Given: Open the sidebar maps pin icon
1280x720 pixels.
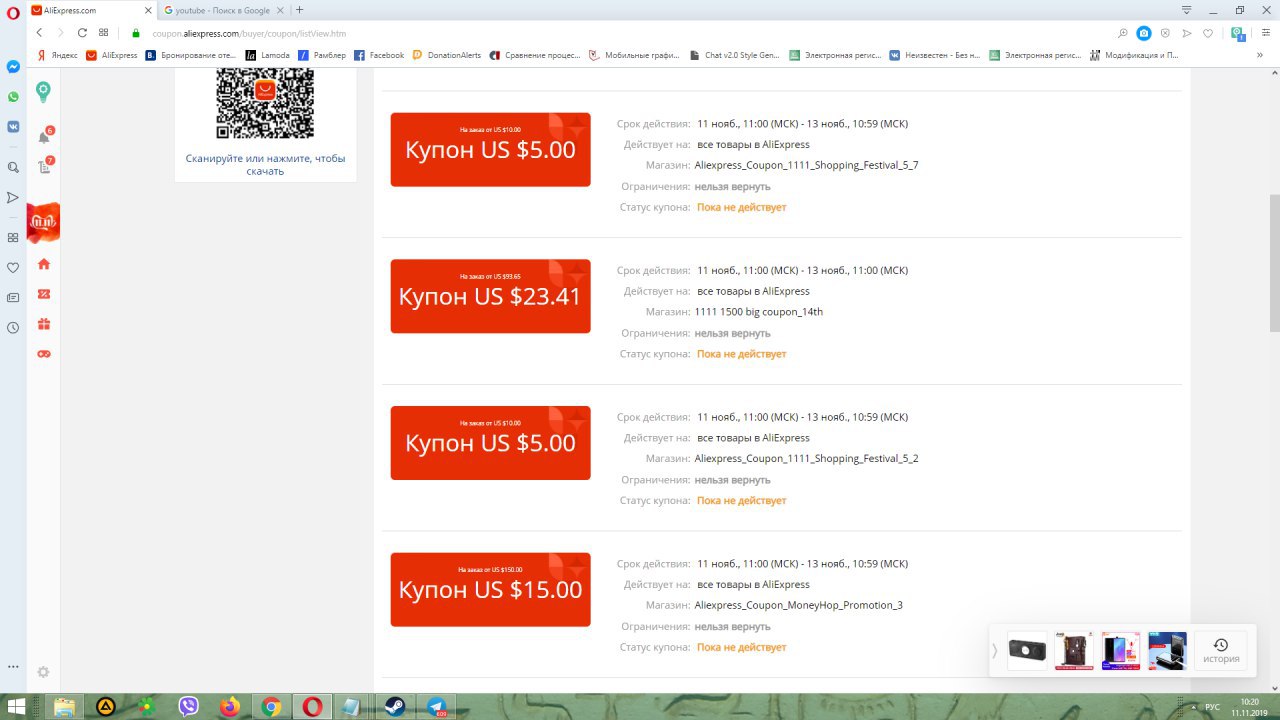Looking at the screenshot, I should pos(43,92).
